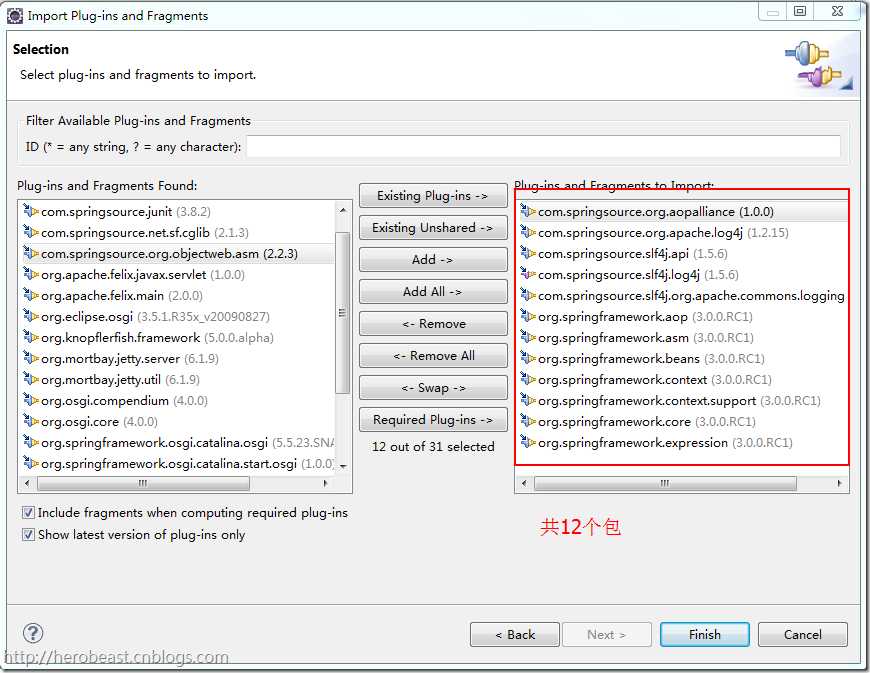Click right arrow of Found list horizontal scrollbar
Image resolution: width=870 pixels, height=673 pixels.
326,483
